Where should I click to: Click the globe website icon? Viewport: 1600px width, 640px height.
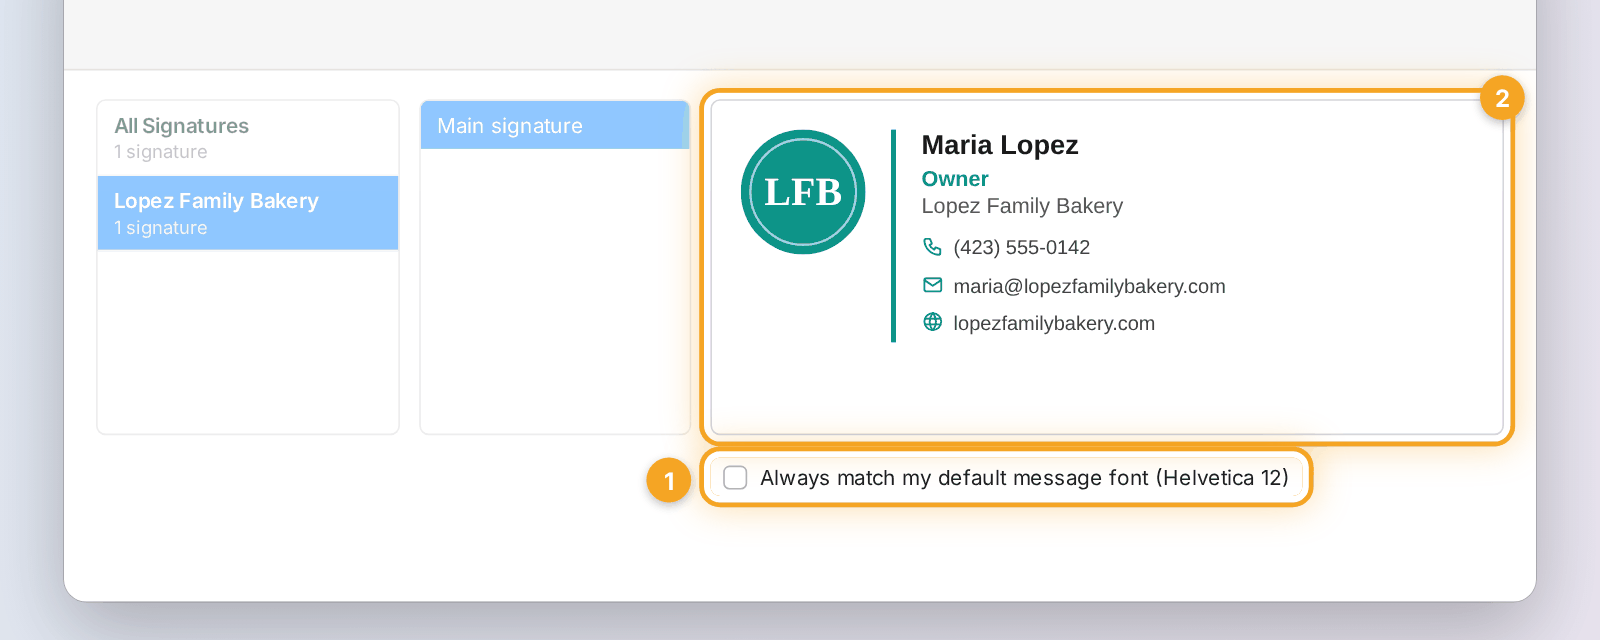932,322
